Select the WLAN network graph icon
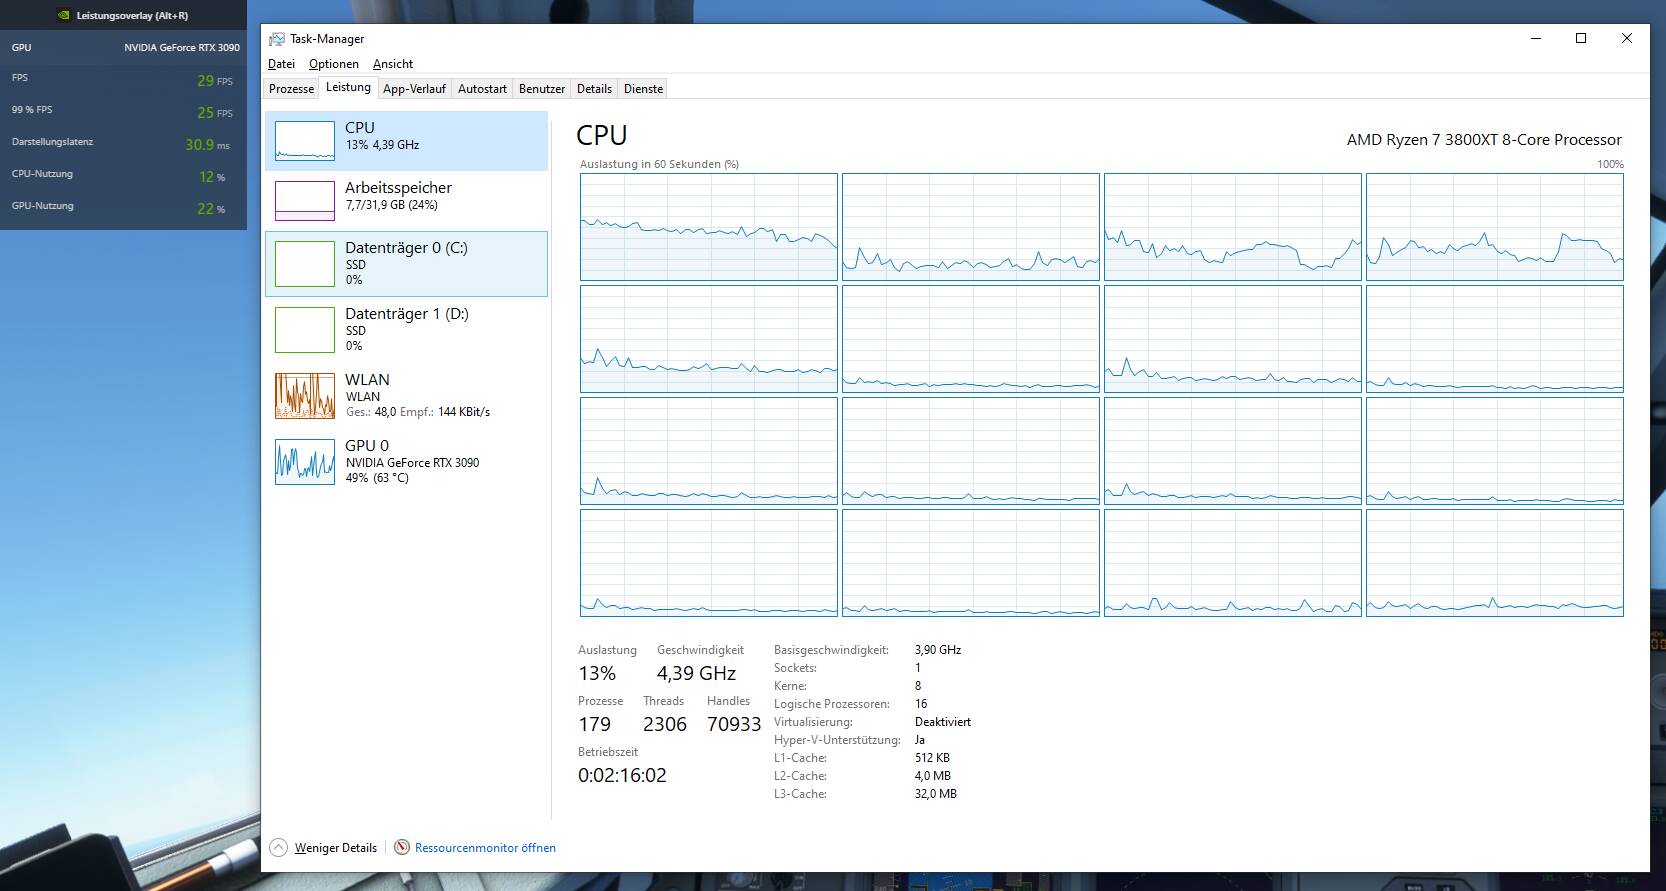Screen dimensions: 1666x891 click(x=305, y=396)
